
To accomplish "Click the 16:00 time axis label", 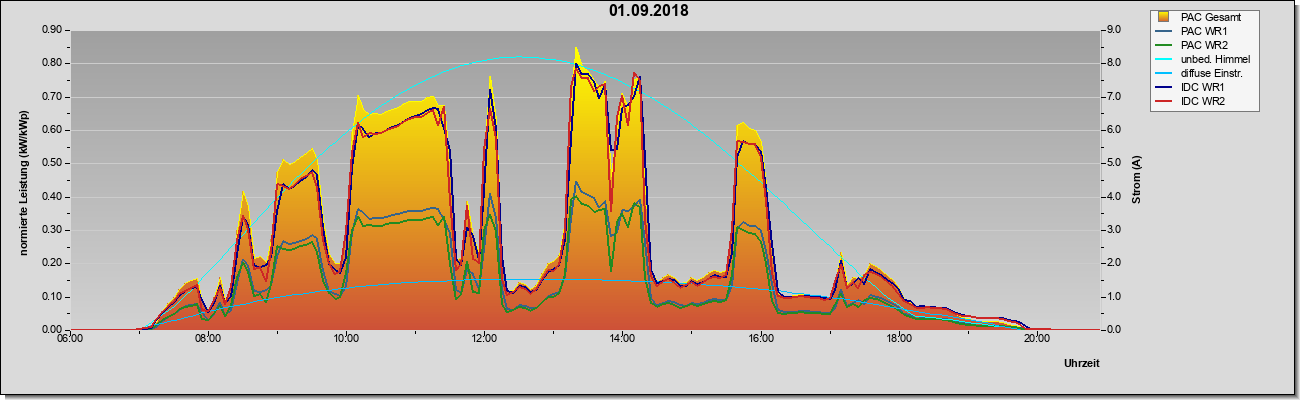I will click(760, 339).
